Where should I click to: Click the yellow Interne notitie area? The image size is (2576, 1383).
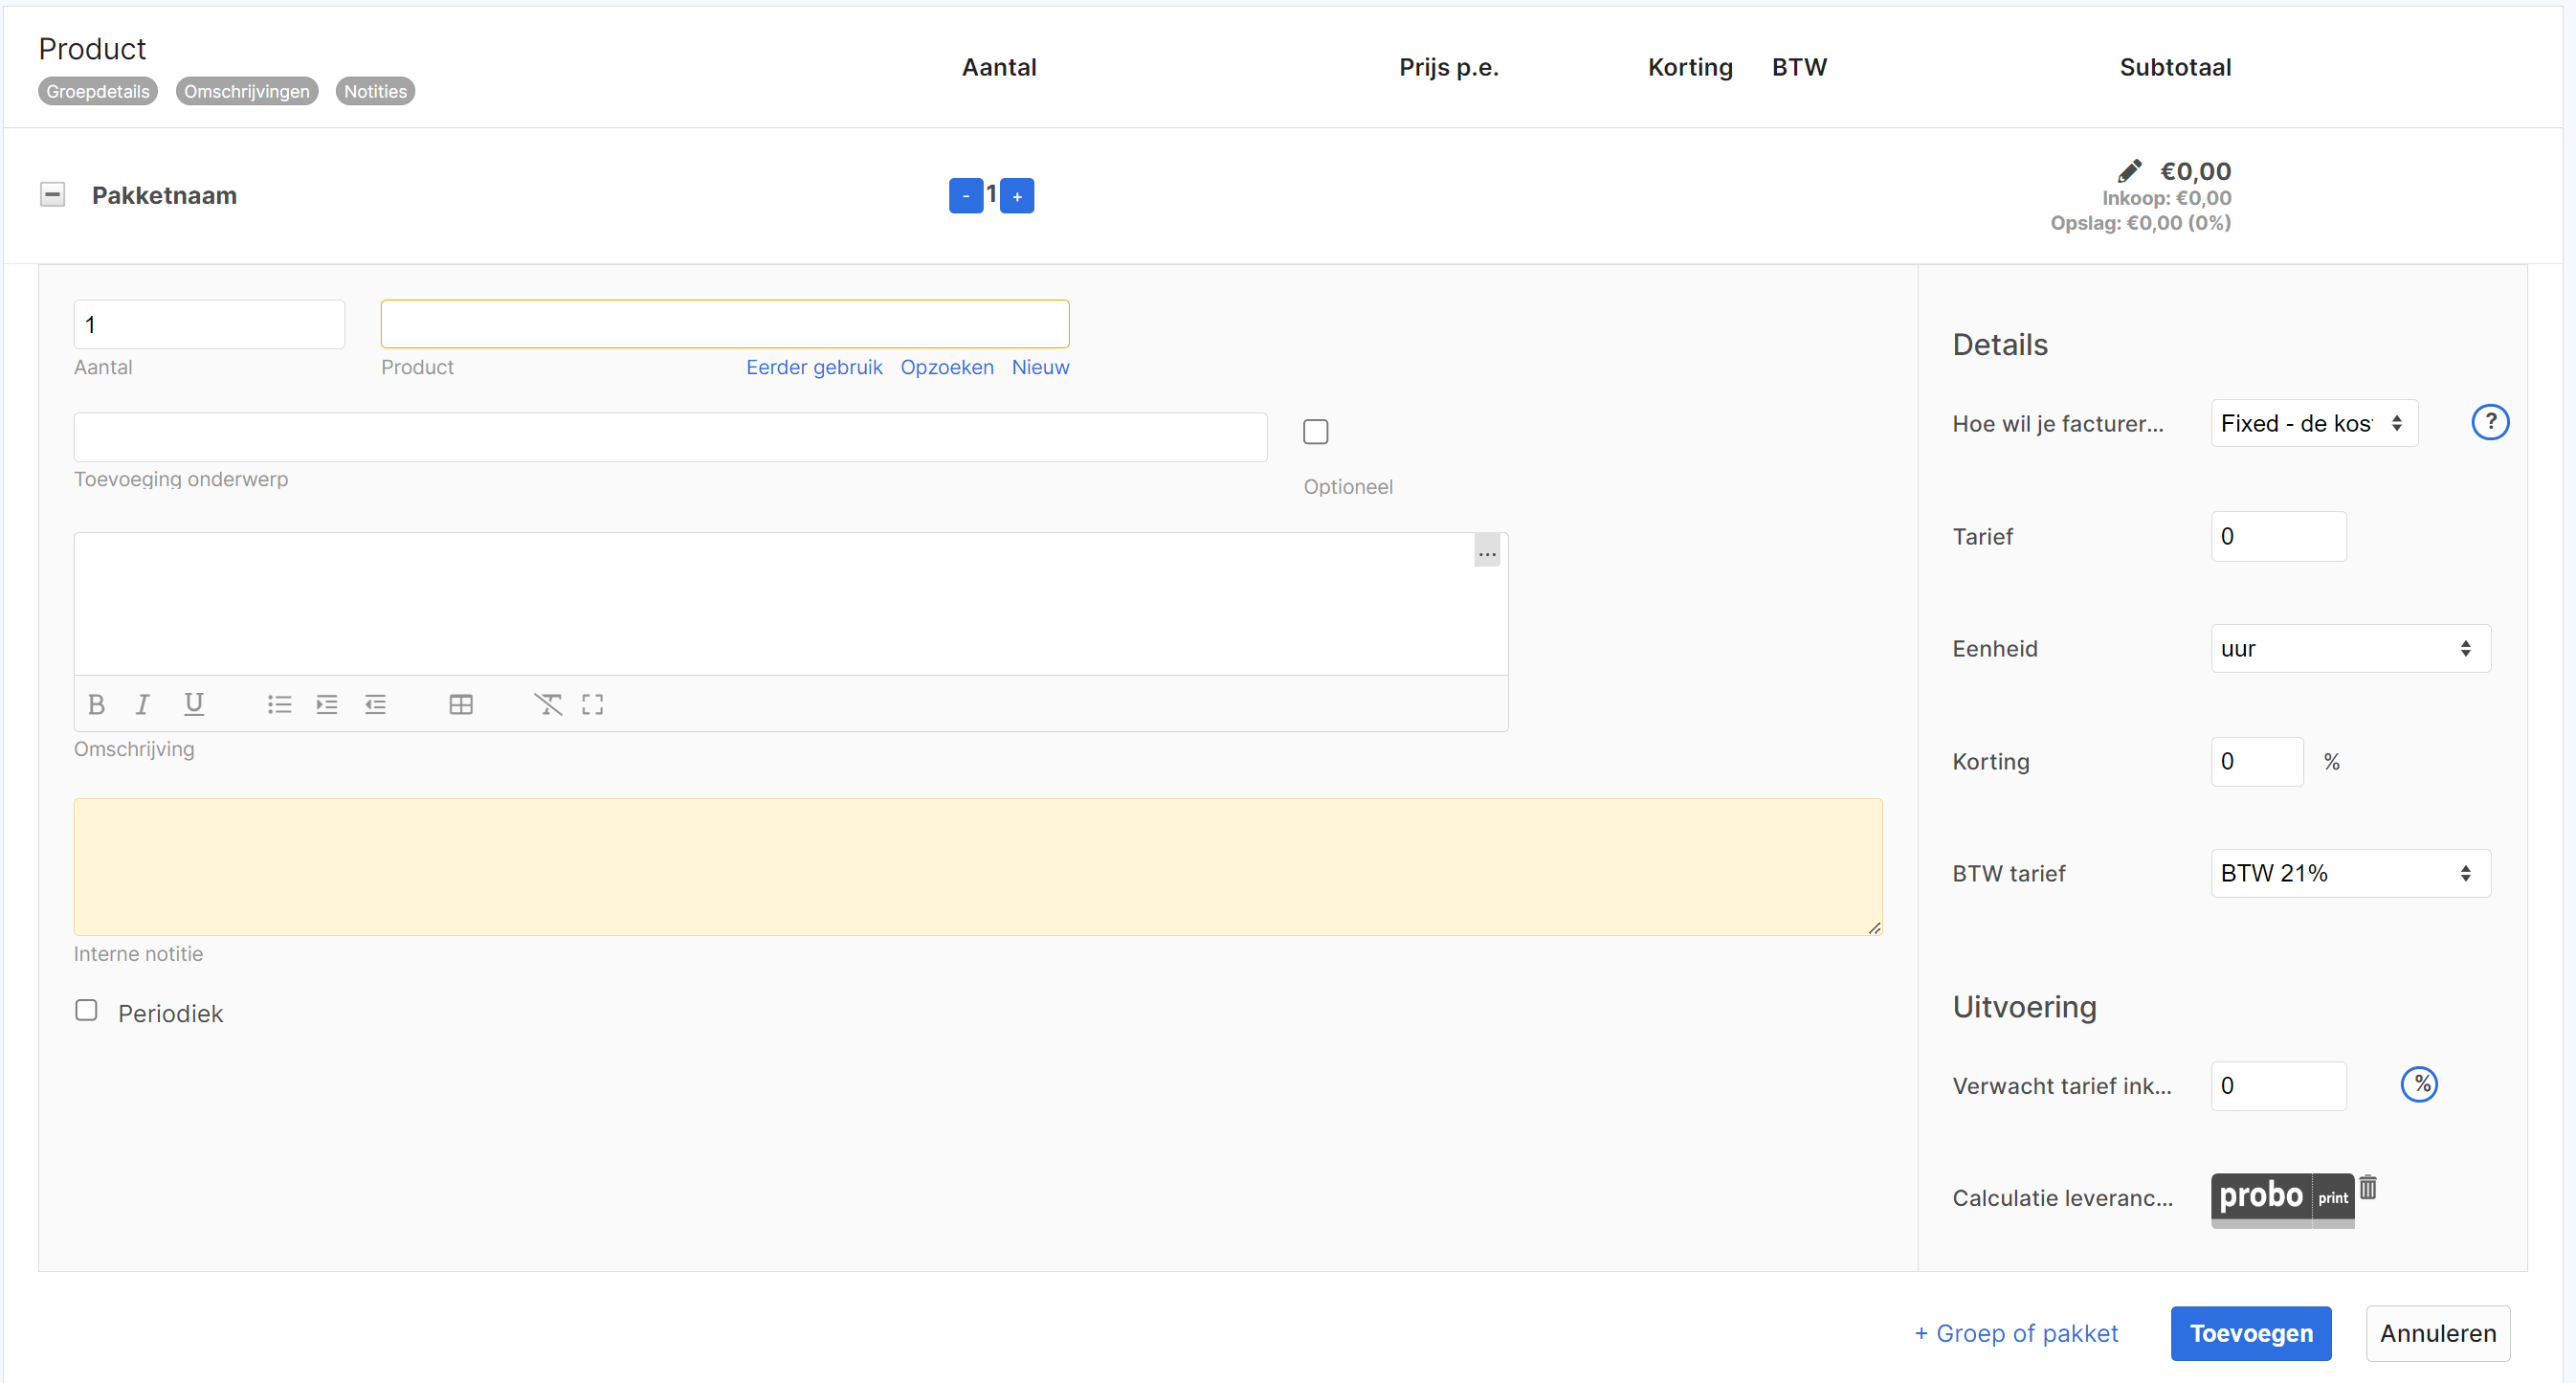pos(978,867)
